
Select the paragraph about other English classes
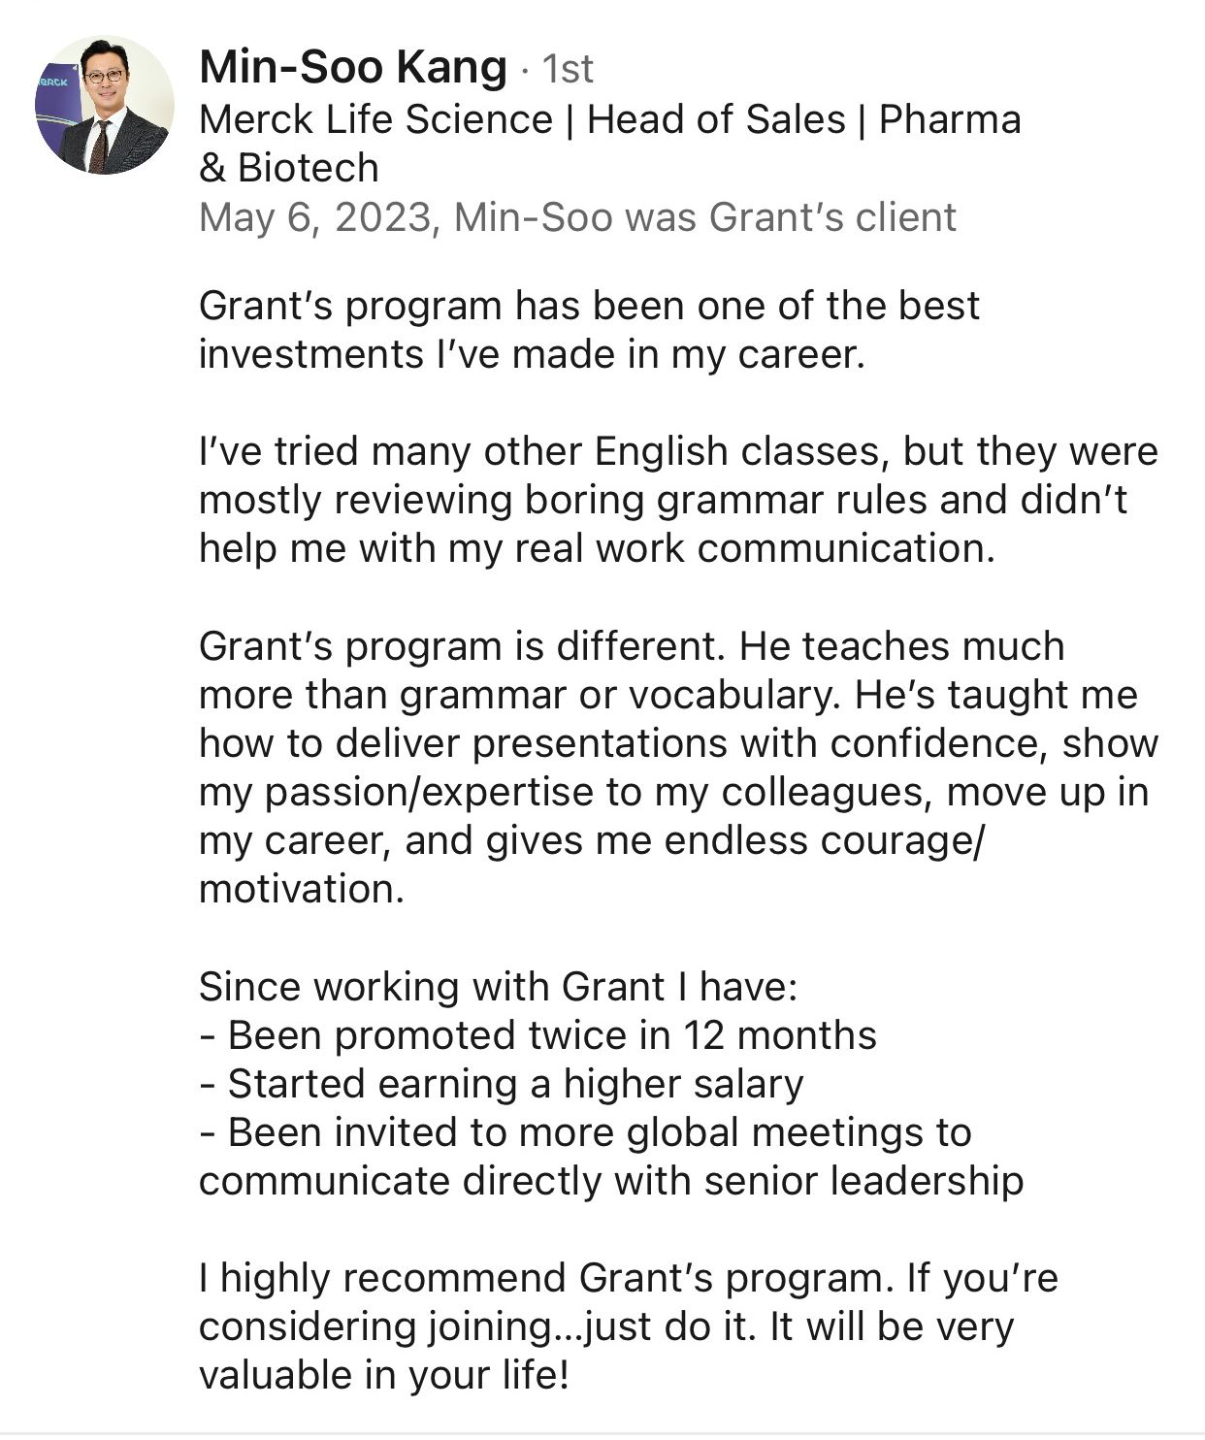pyautogui.click(x=678, y=500)
